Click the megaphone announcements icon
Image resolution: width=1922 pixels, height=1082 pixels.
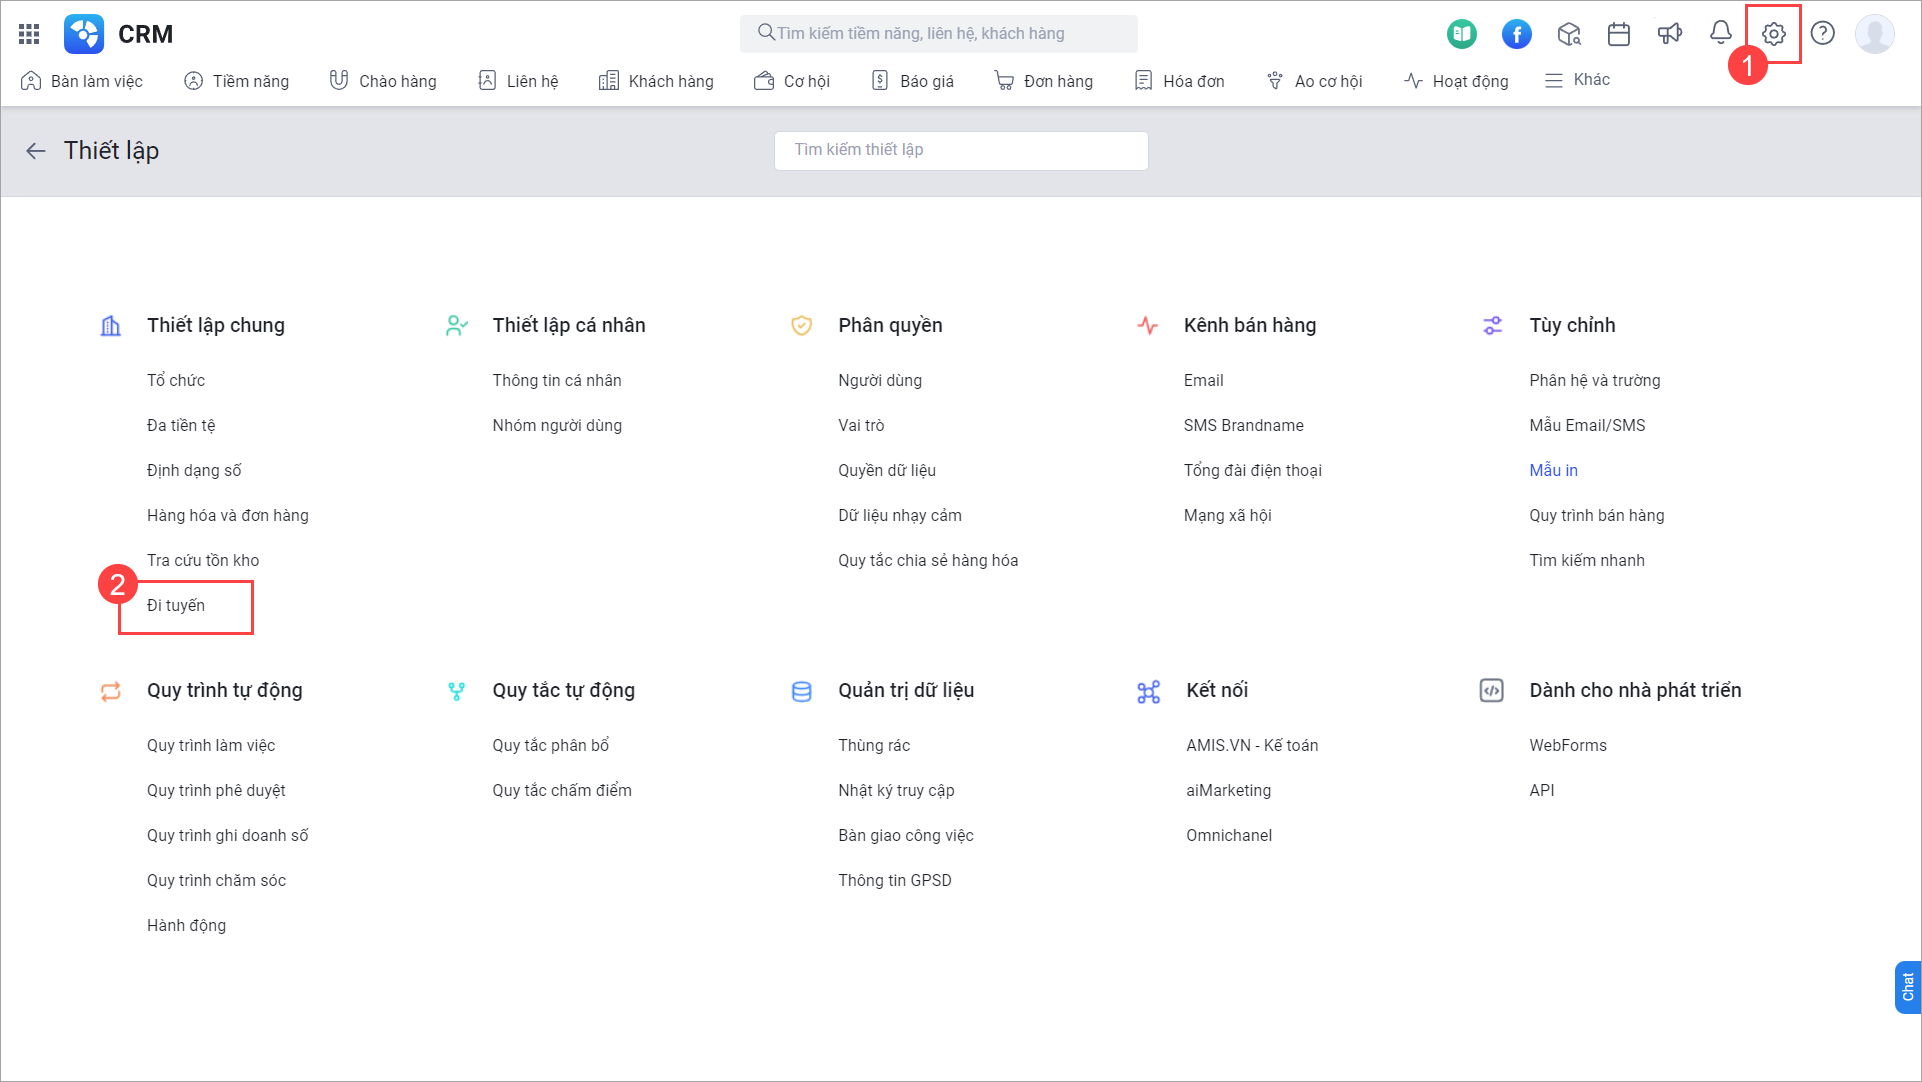(x=1670, y=33)
